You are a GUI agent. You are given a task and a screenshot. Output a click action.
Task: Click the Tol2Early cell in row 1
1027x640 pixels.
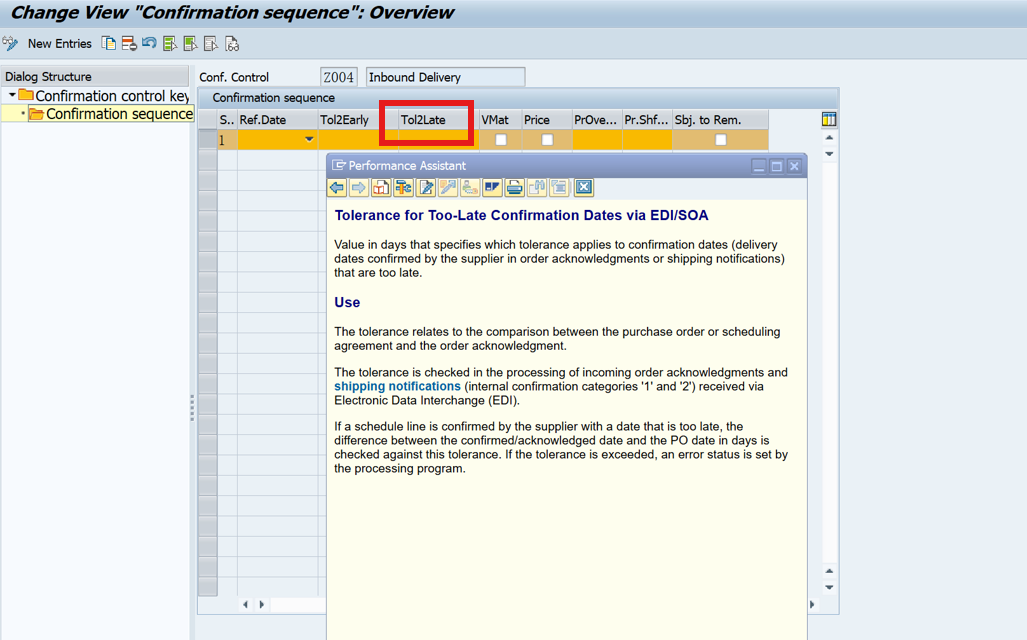pos(358,140)
